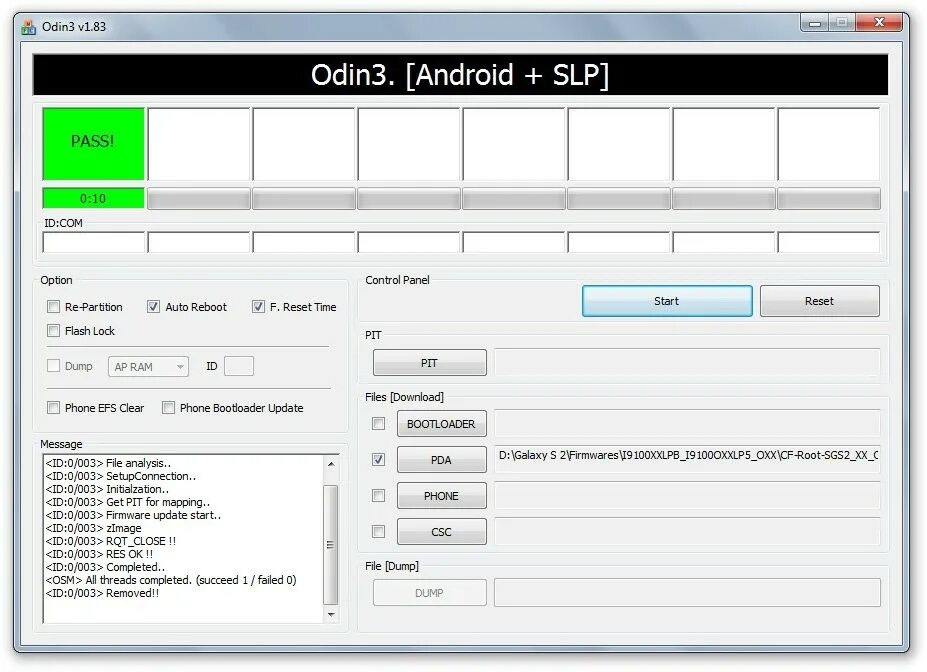Click the Message log scroll up arrow
Screen dimensions: 927x672
click(x=331, y=464)
